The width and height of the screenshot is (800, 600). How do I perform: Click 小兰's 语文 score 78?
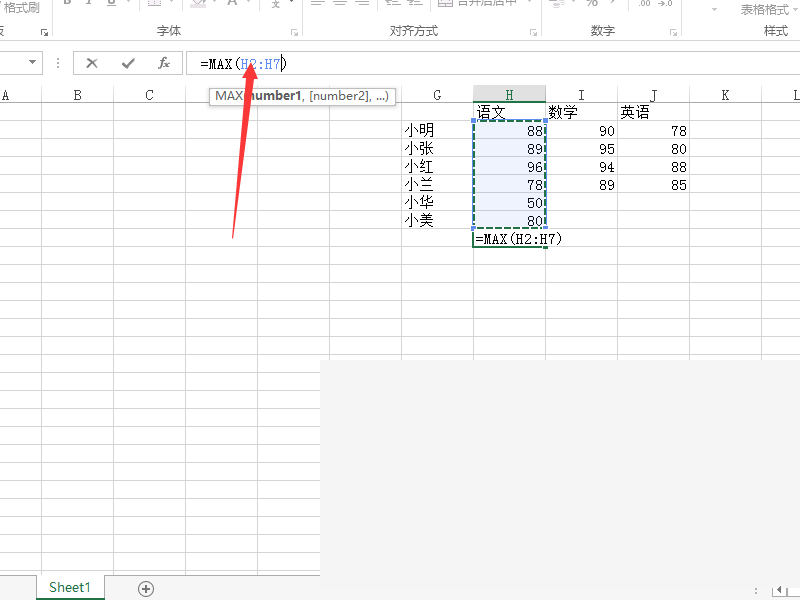(x=509, y=184)
